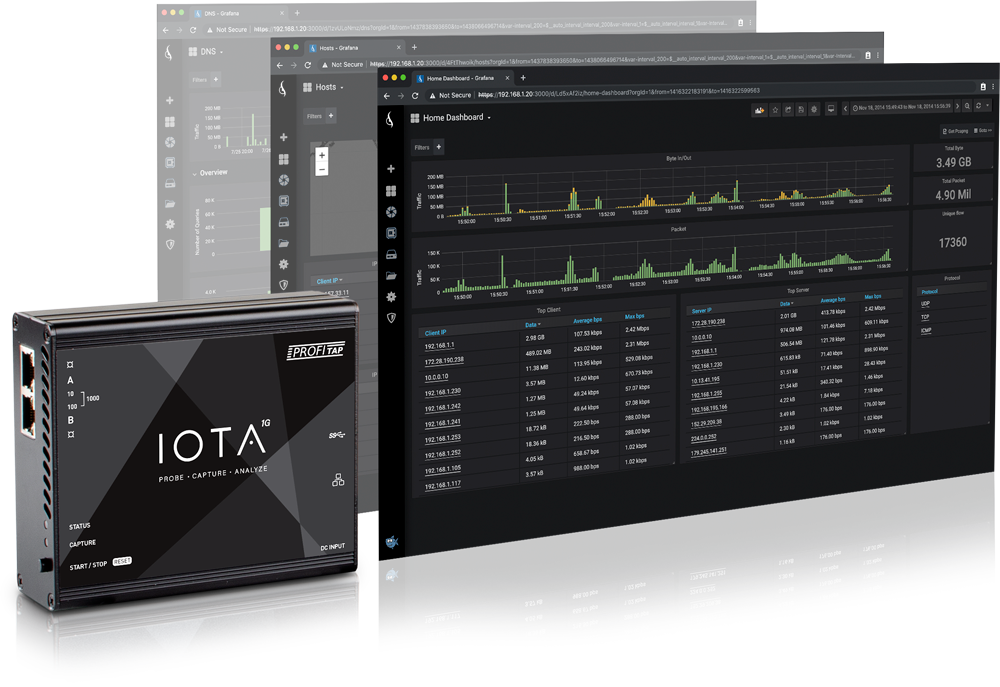Screen dimensions: 1000x687
Task: Click client IP 172.28.190.238 in Top Client
Action: (444, 361)
